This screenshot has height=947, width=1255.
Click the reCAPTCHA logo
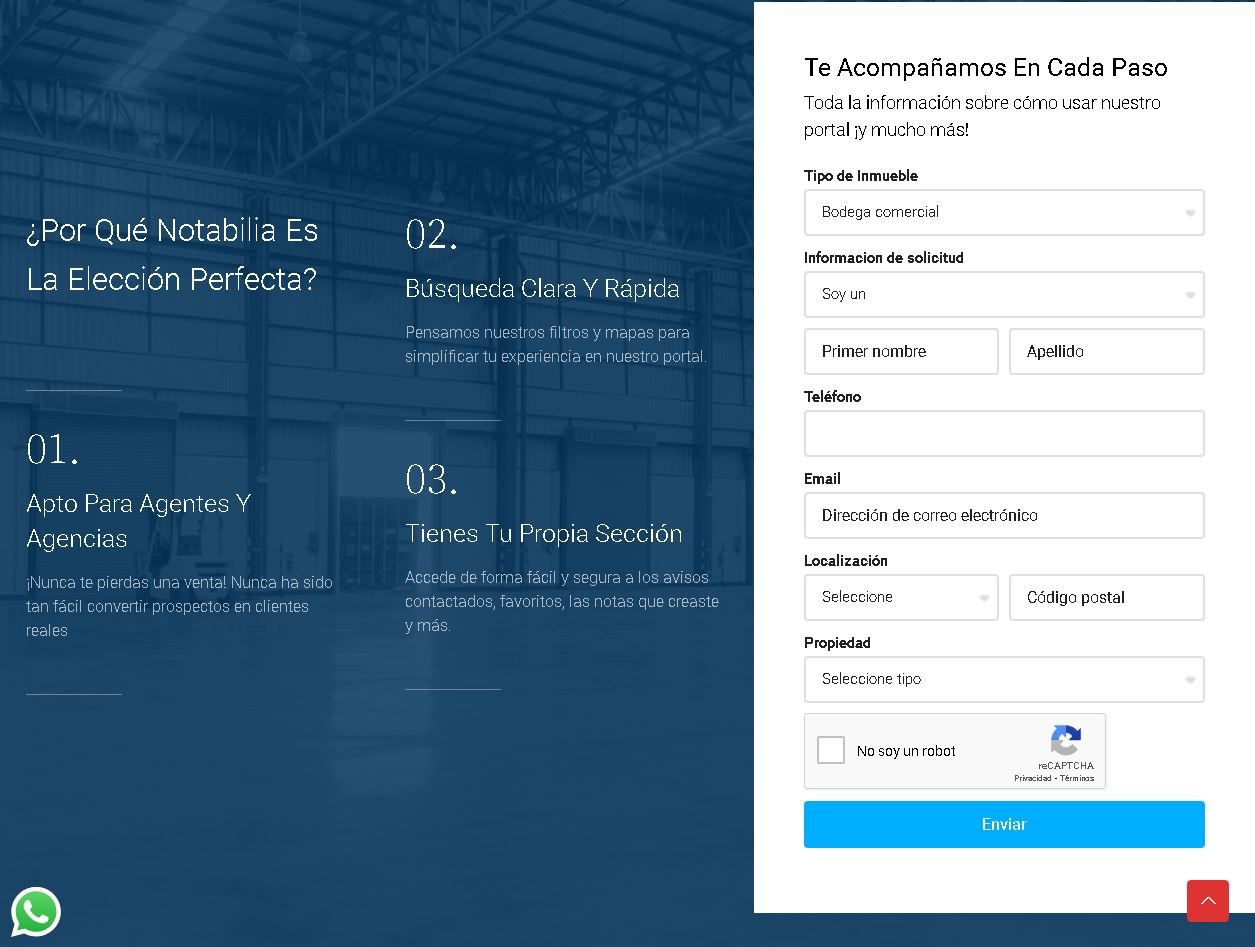click(1066, 741)
